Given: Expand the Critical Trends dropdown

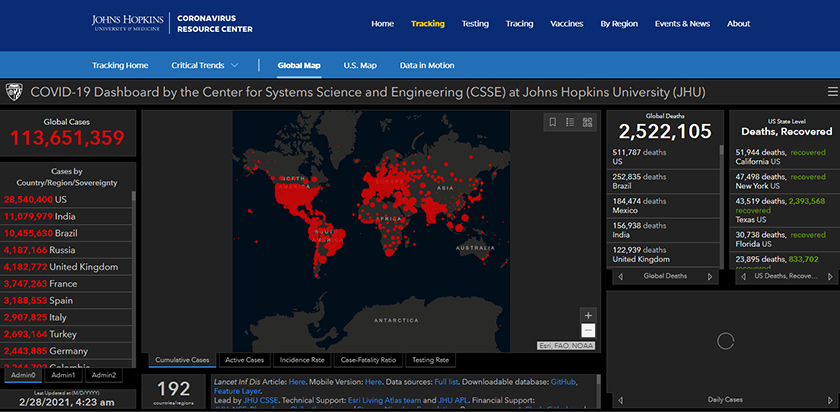Looking at the screenshot, I should pos(205,66).
